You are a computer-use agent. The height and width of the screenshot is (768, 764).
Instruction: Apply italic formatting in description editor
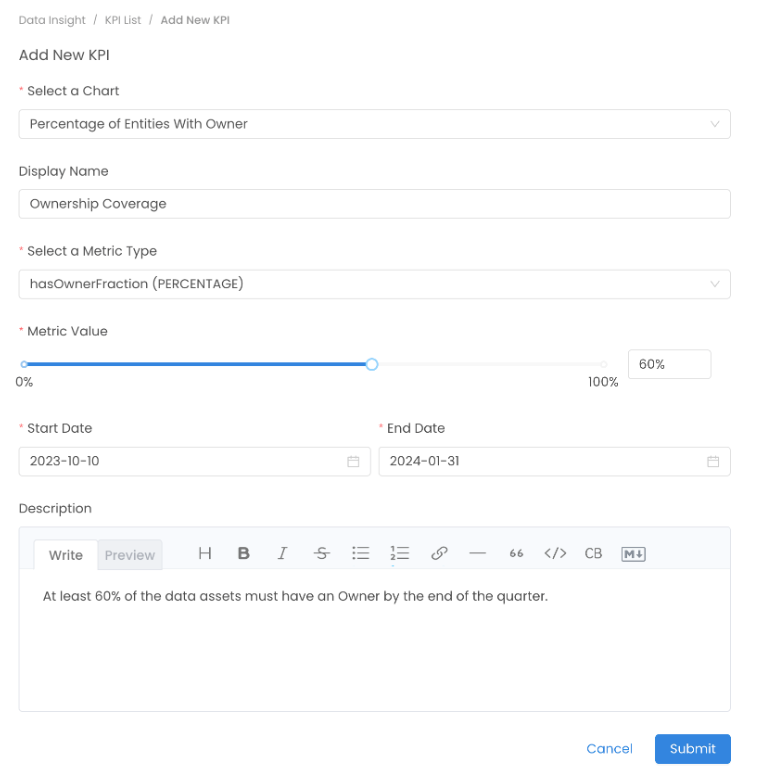coord(282,553)
